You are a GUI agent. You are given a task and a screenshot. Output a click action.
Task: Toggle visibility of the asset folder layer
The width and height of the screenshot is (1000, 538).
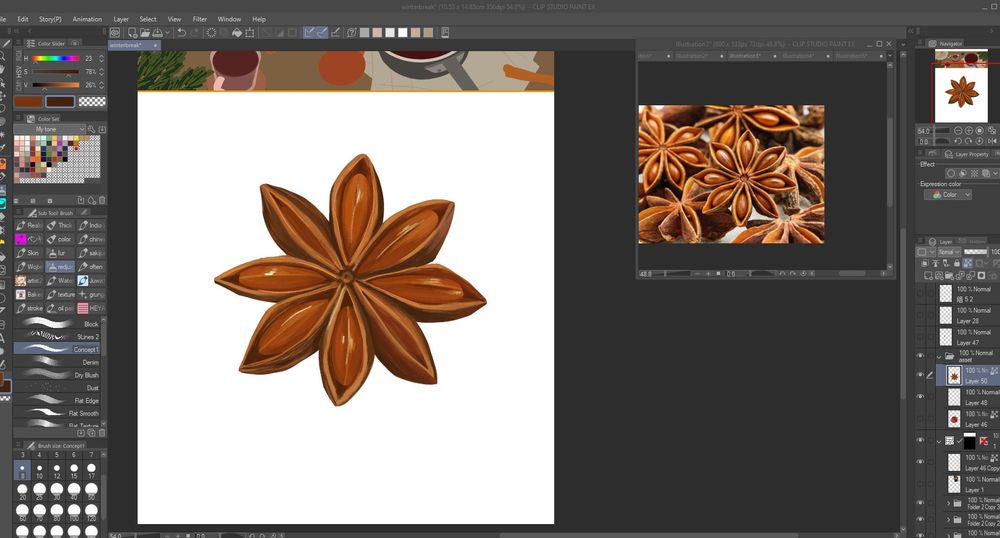coord(920,355)
